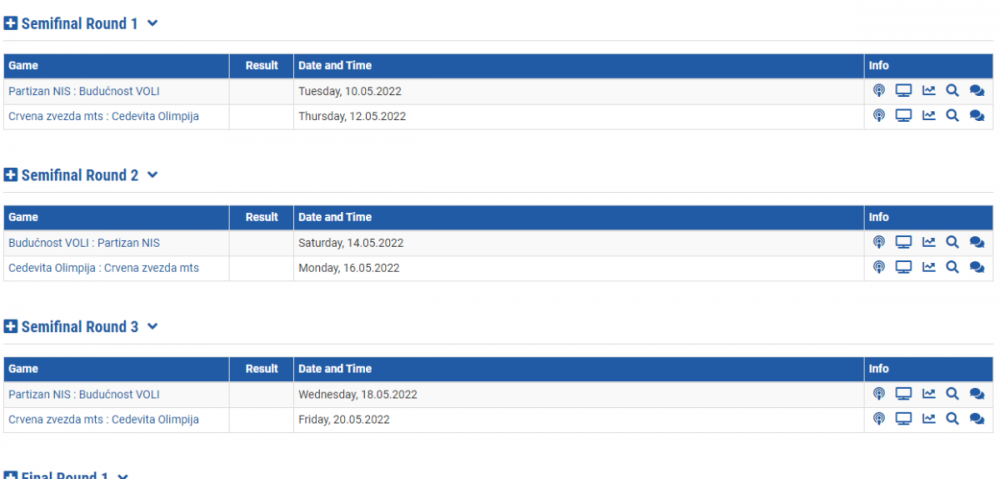Open Partizan NIS : Budućnost VOLI link in Semifinal Round 1
The width and height of the screenshot is (1000, 479).
point(84,91)
